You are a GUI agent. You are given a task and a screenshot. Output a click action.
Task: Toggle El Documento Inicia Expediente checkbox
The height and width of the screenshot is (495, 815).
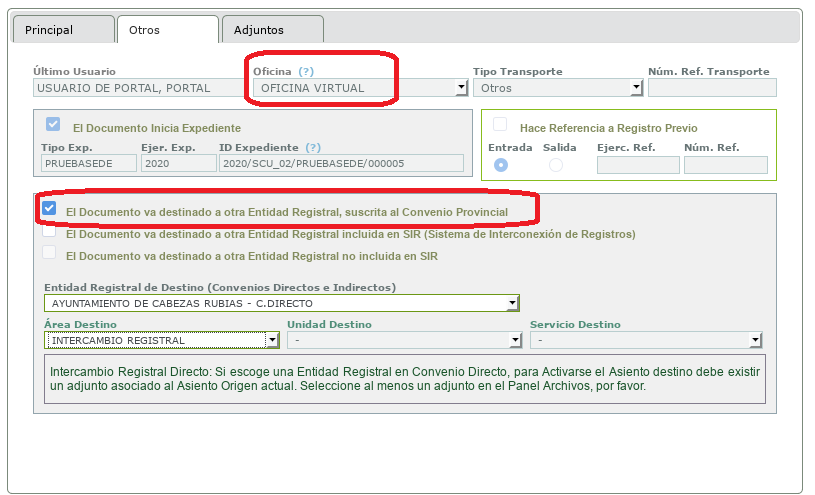(x=53, y=124)
